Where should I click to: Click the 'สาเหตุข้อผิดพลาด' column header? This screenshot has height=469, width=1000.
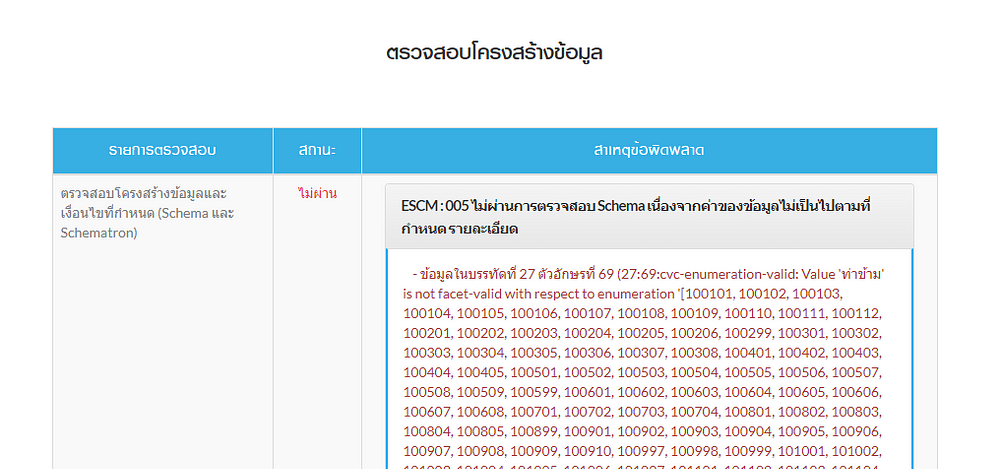tap(648, 150)
